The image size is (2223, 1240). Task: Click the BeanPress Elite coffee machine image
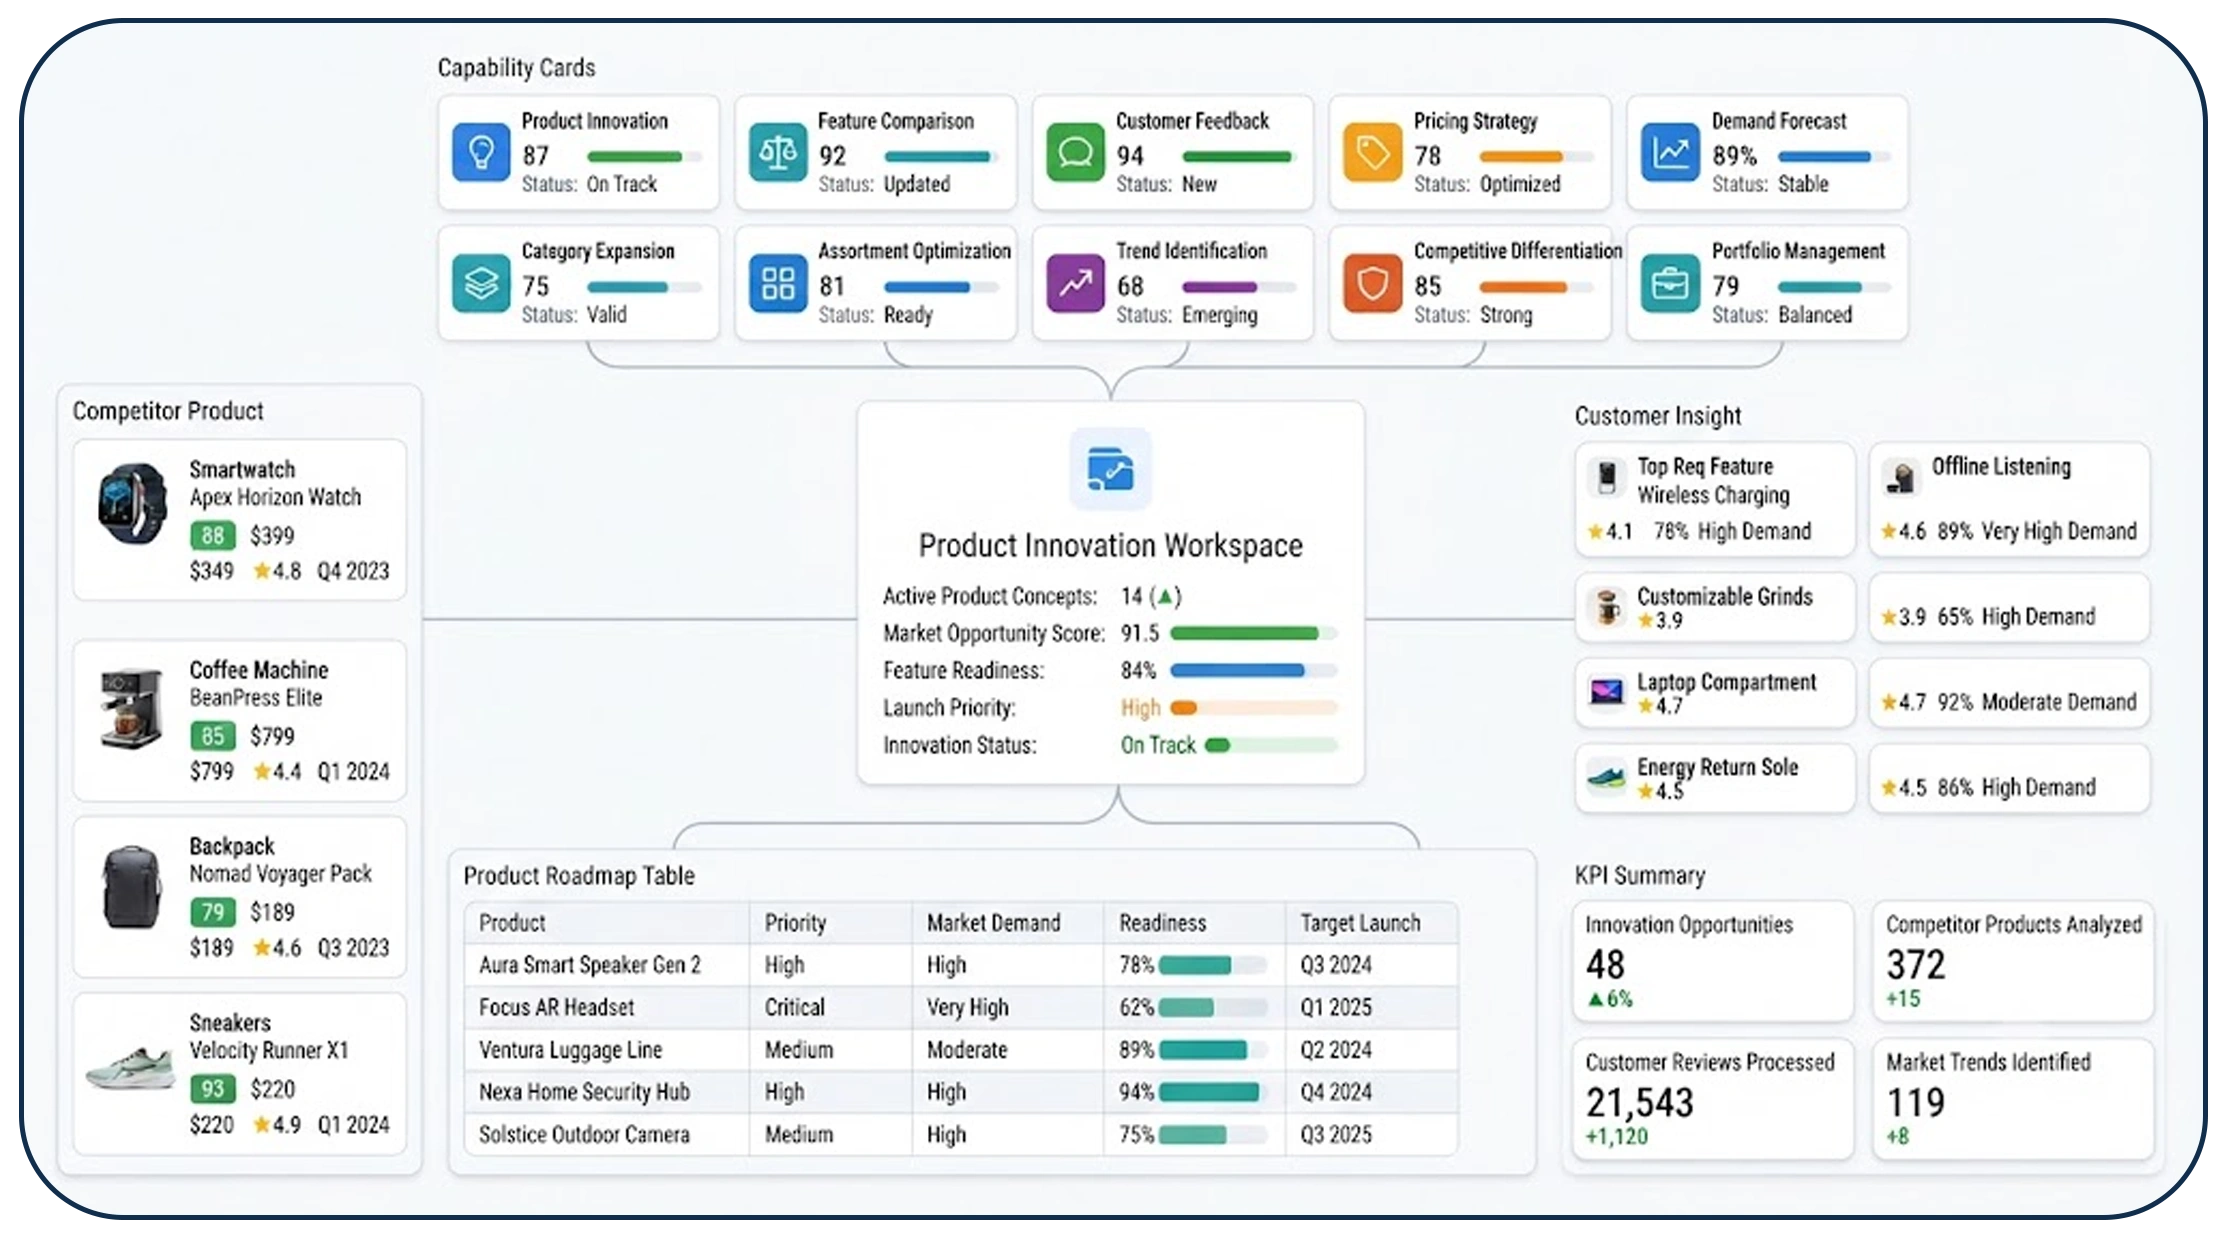click(x=131, y=707)
